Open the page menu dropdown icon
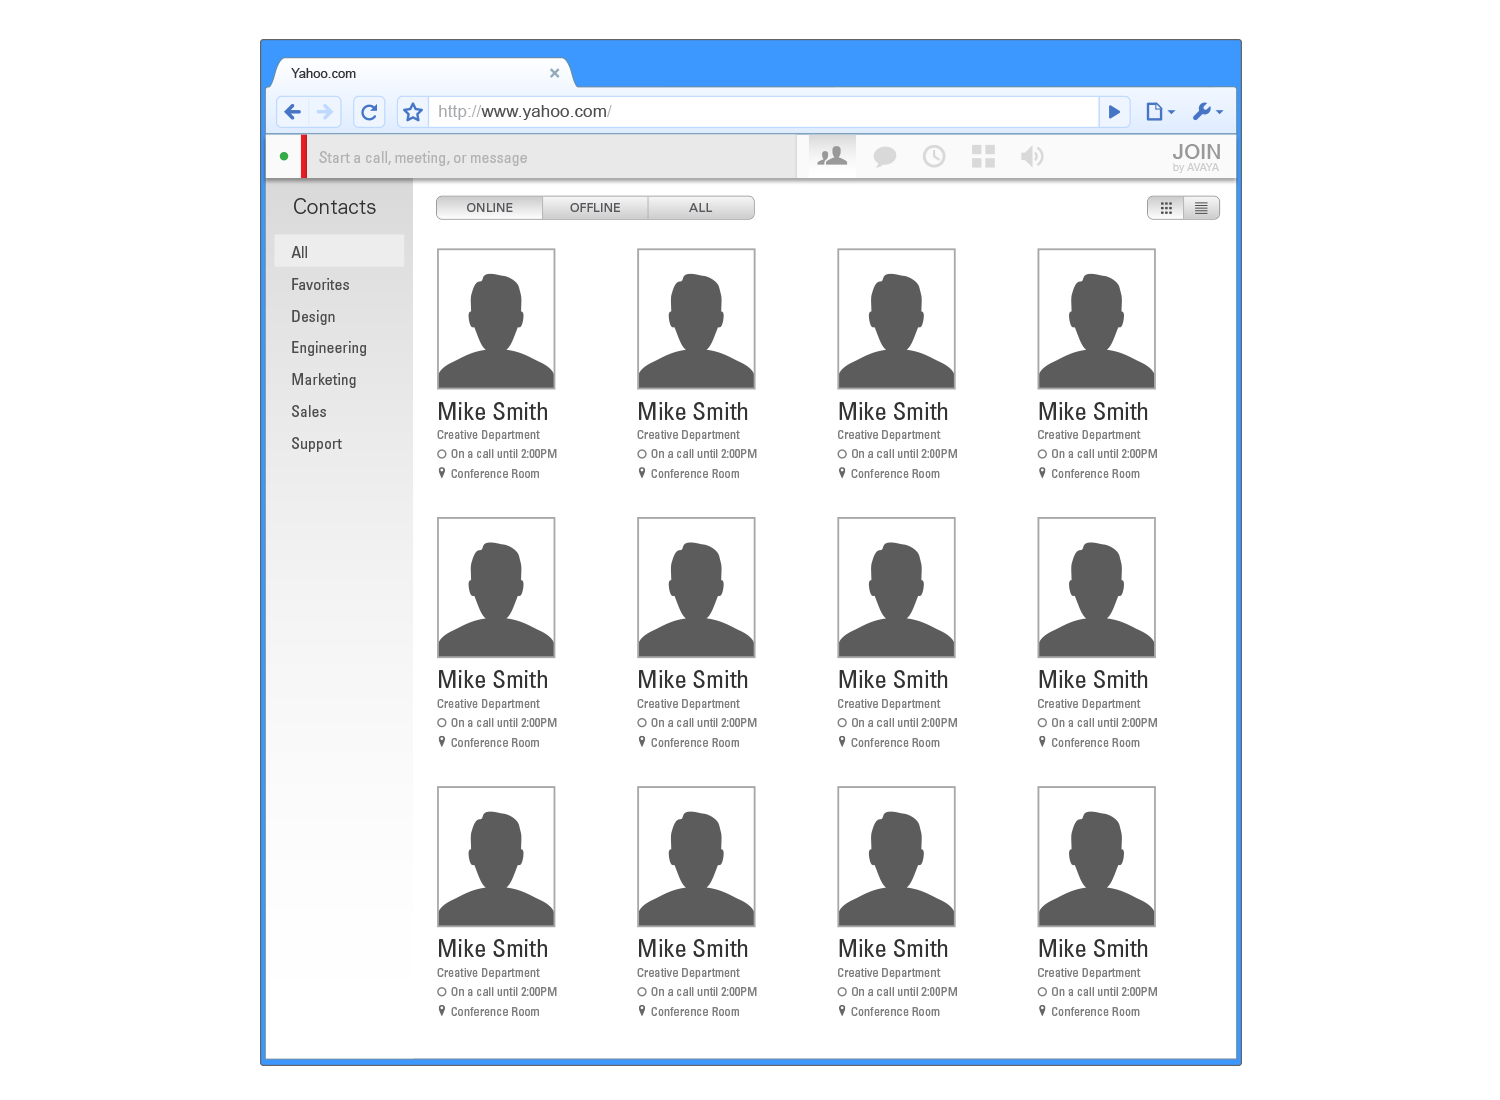 click(1160, 112)
